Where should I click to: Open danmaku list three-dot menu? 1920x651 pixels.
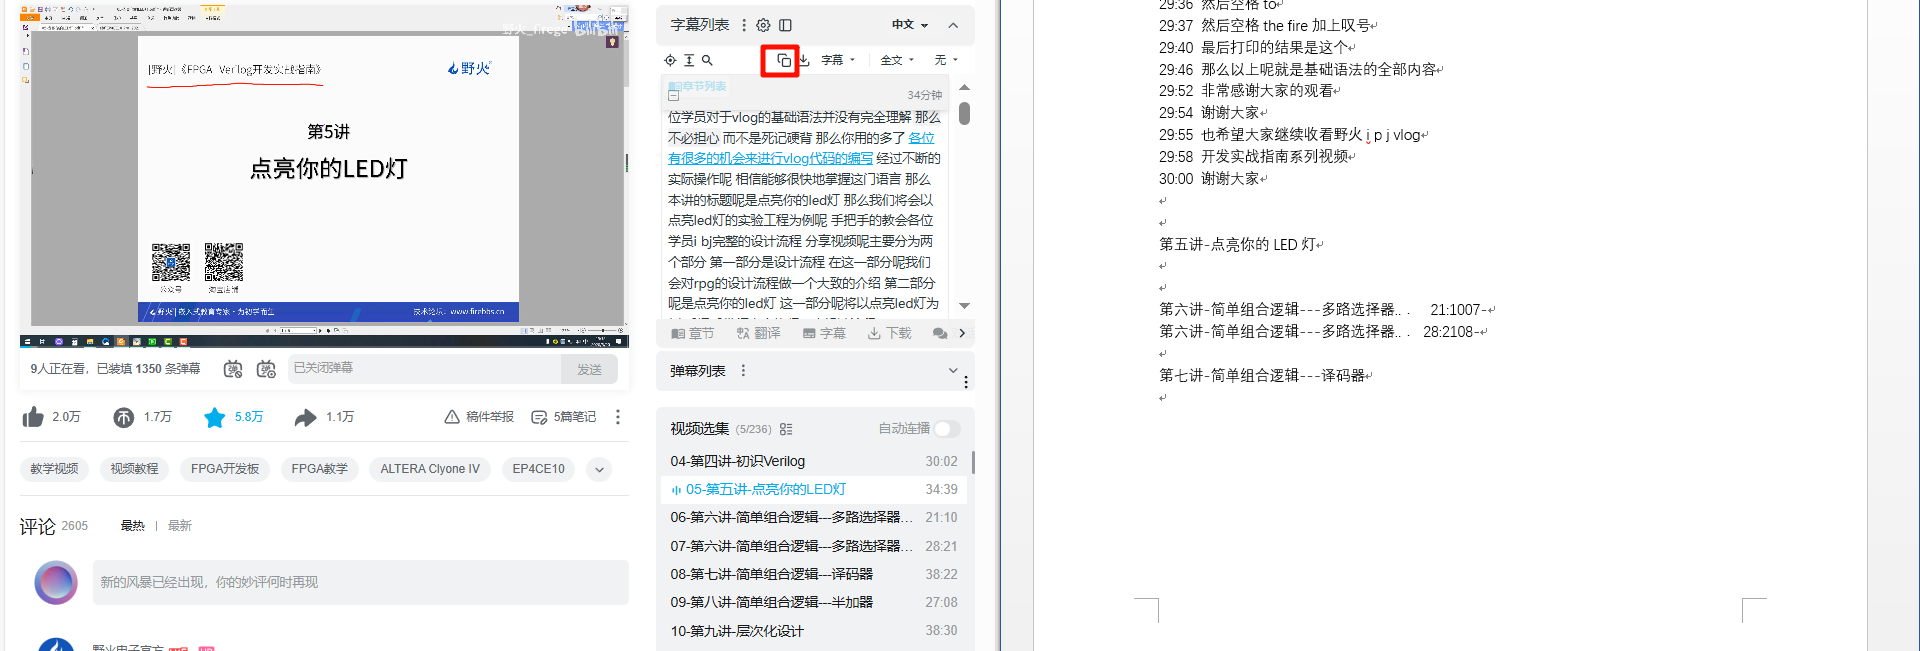[x=743, y=370]
